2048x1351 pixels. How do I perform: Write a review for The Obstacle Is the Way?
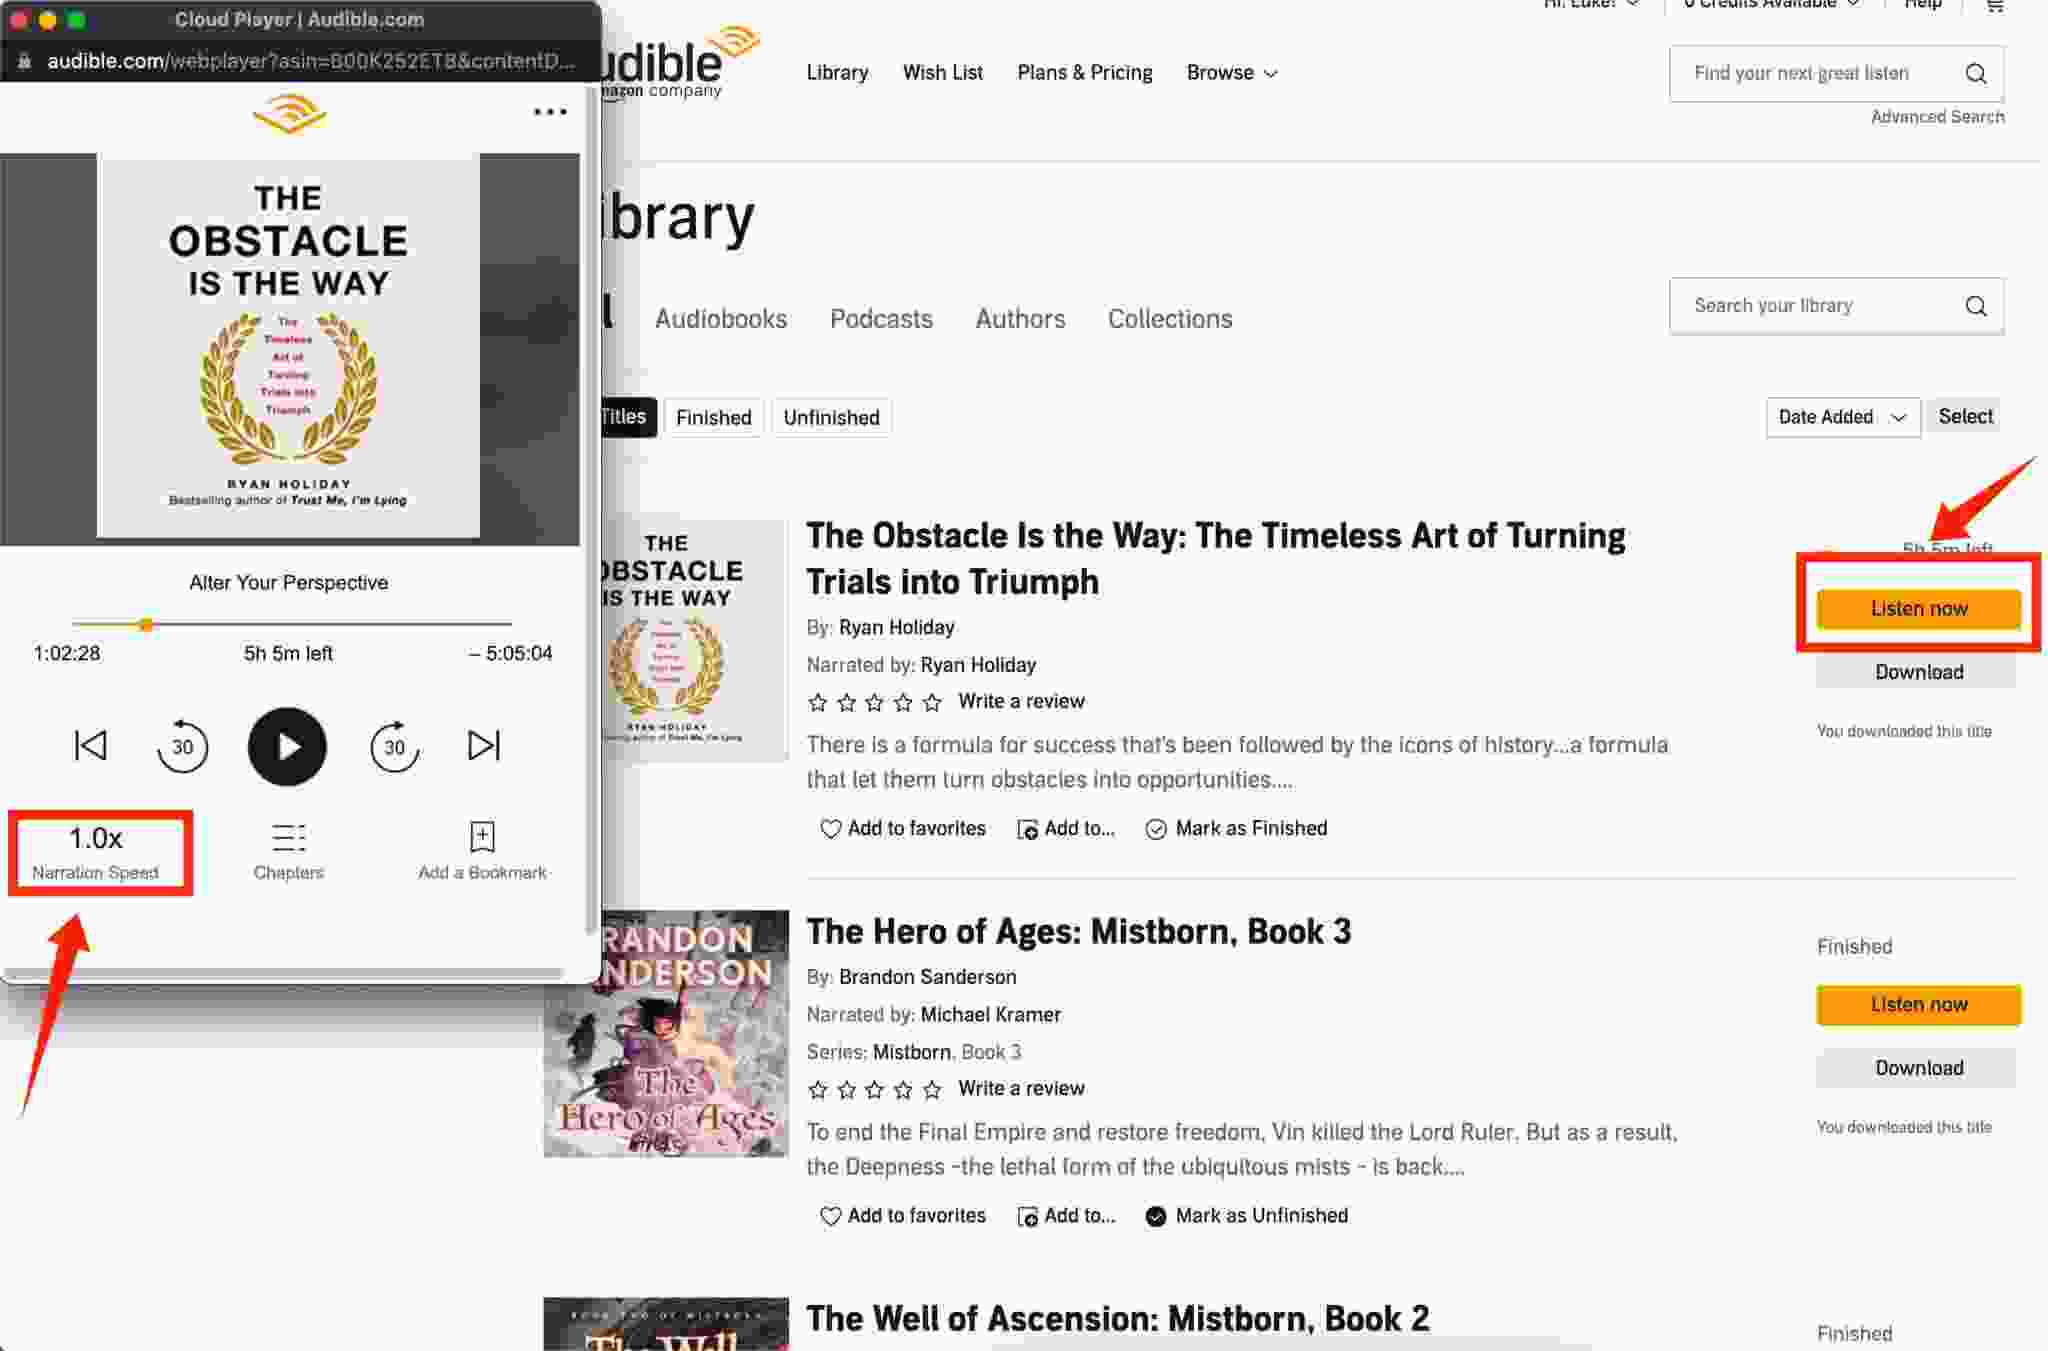1021,701
